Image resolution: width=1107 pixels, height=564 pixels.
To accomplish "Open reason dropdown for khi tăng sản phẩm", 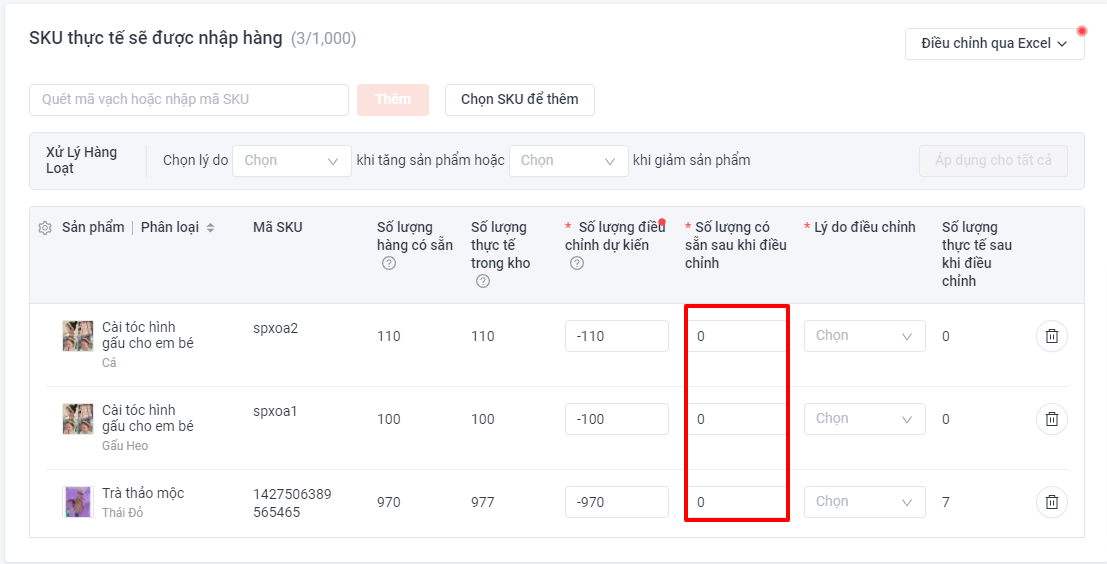I will coord(292,161).
